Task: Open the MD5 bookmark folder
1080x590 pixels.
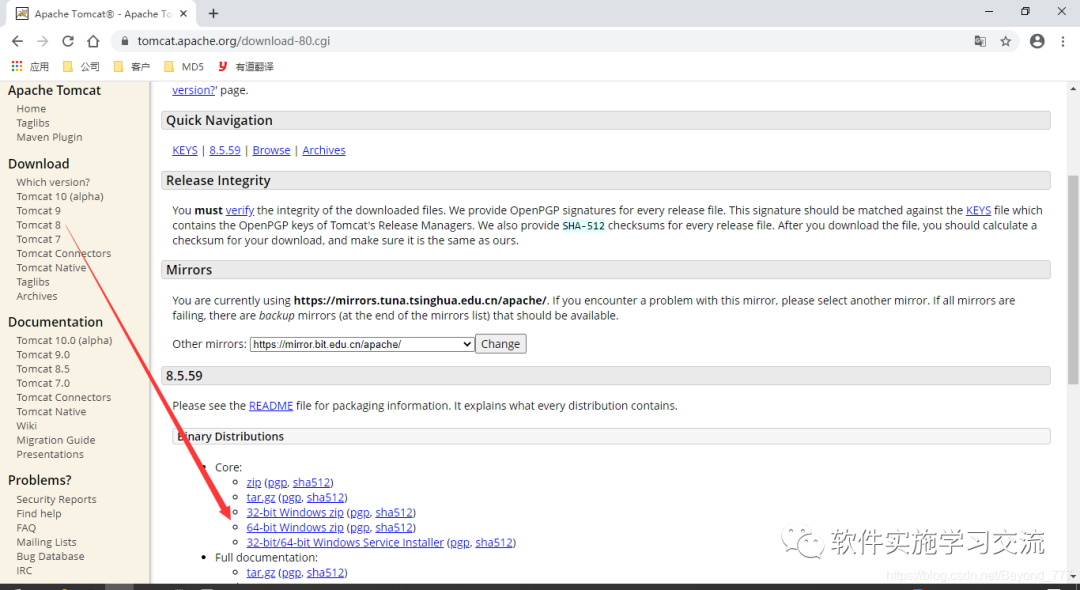Action: (184, 67)
